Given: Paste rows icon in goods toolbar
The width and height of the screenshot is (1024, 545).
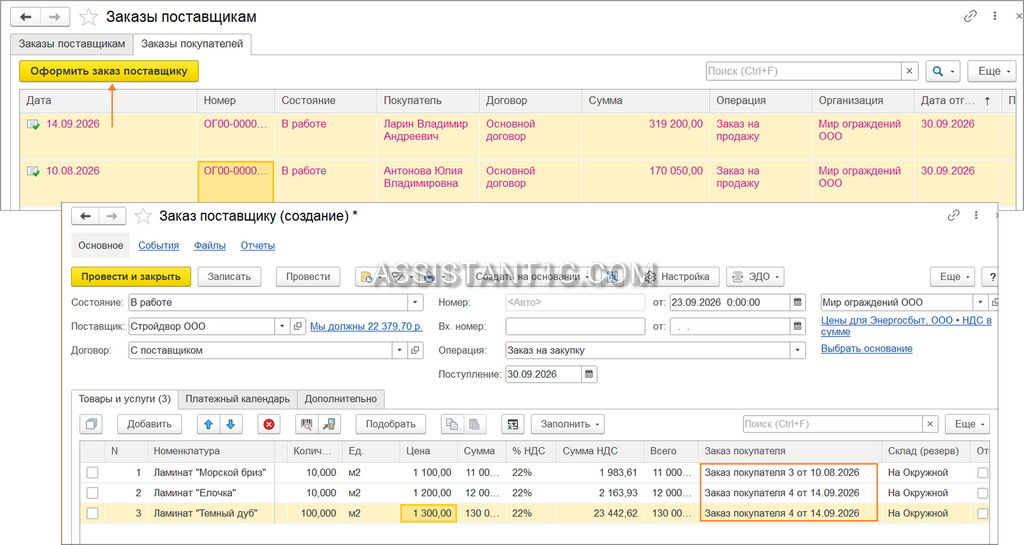Looking at the screenshot, I should point(474,424).
